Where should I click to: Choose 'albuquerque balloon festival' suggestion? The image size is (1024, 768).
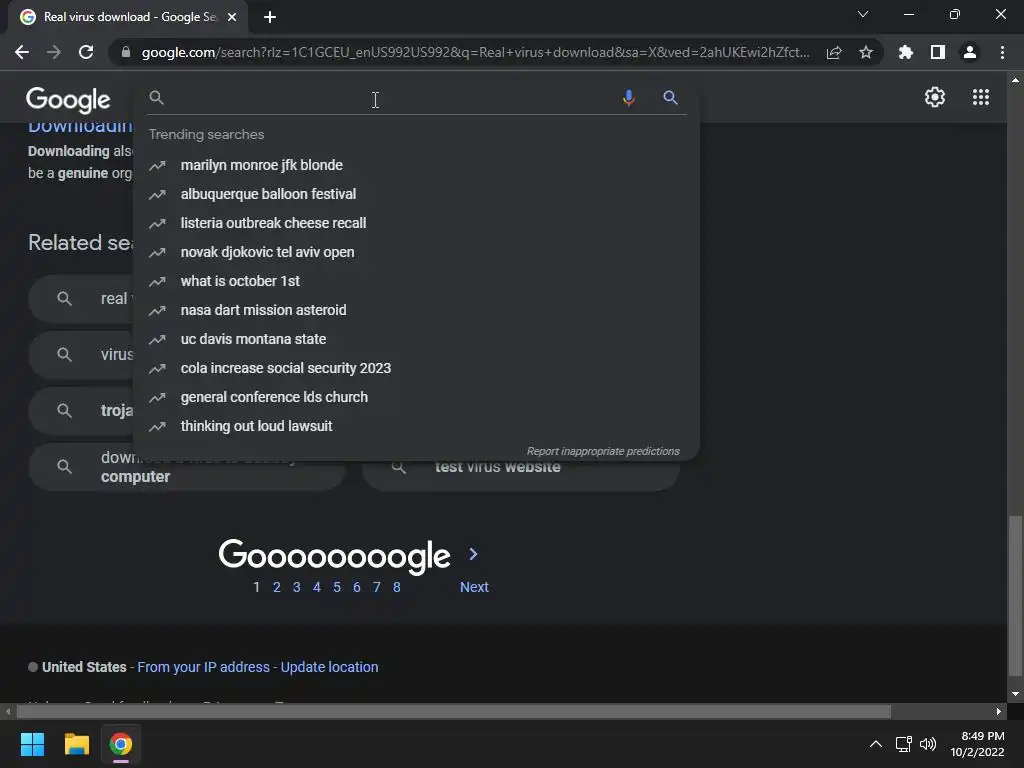[268, 194]
